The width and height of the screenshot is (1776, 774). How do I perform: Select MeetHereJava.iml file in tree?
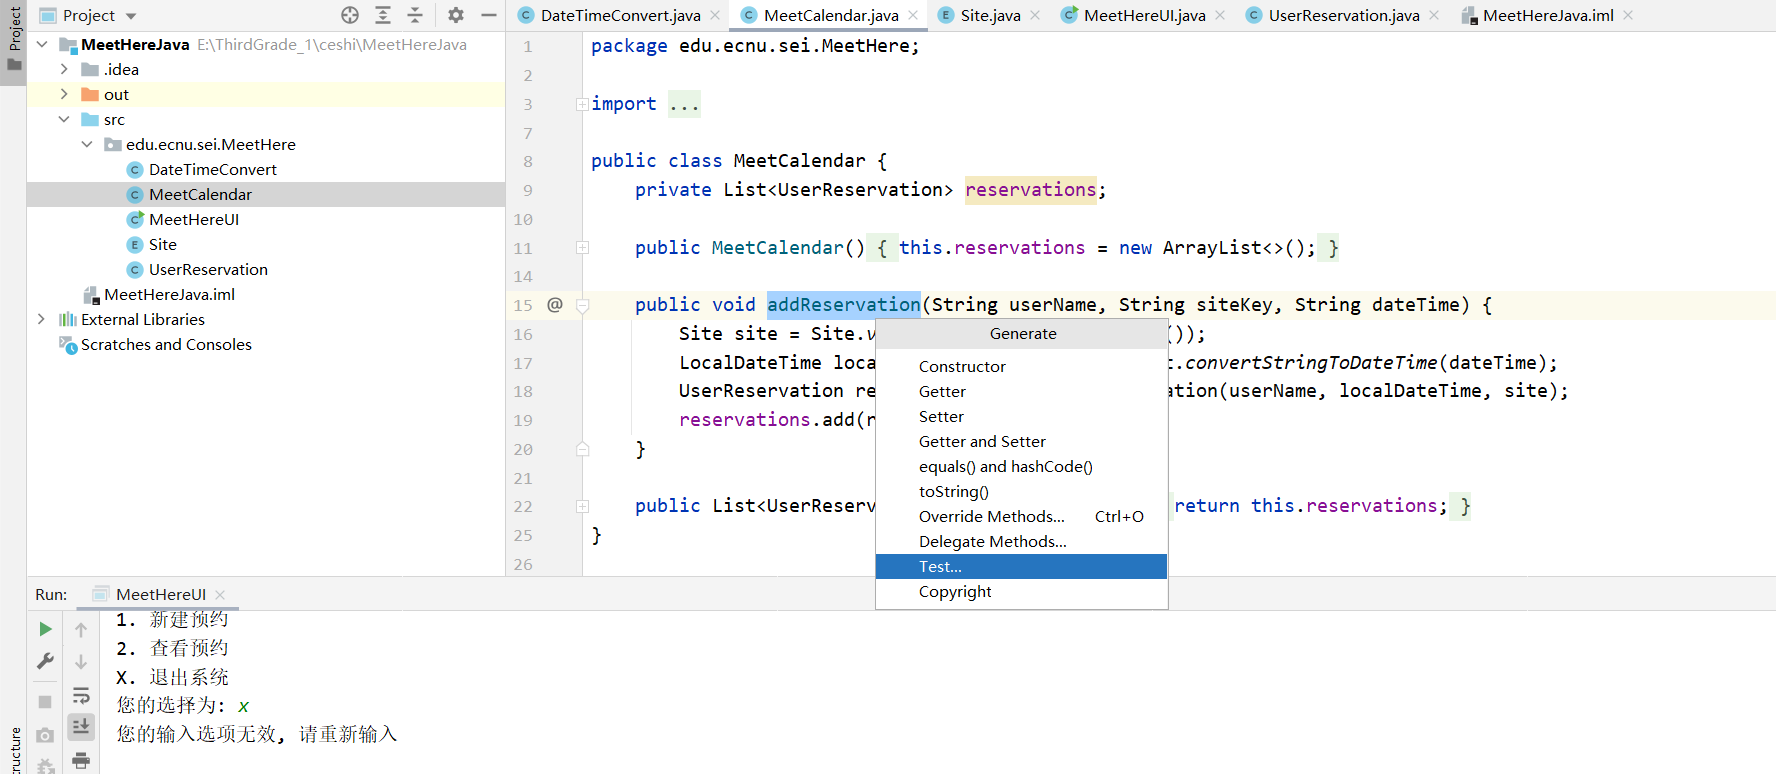pyautogui.click(x=169, y=294)
